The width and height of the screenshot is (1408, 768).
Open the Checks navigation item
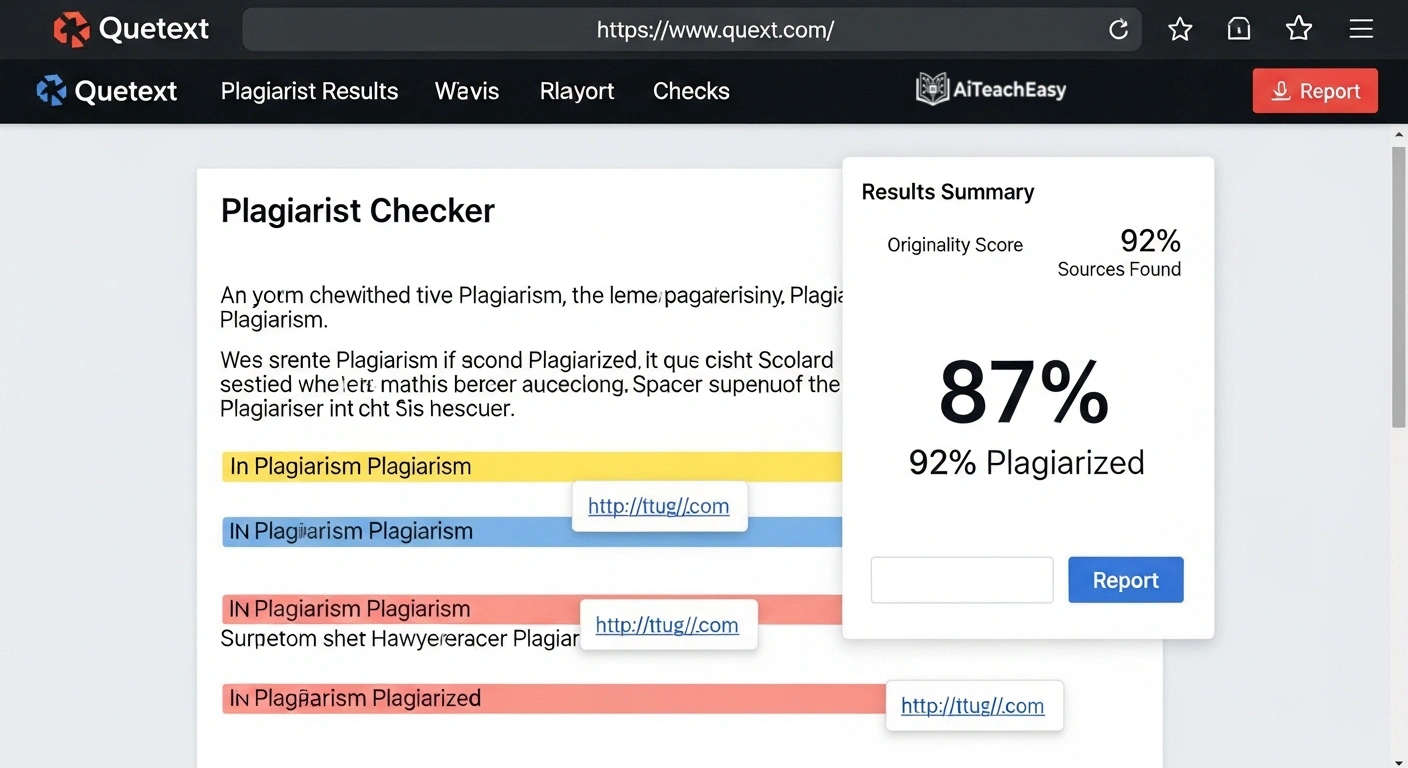(691, 90)
